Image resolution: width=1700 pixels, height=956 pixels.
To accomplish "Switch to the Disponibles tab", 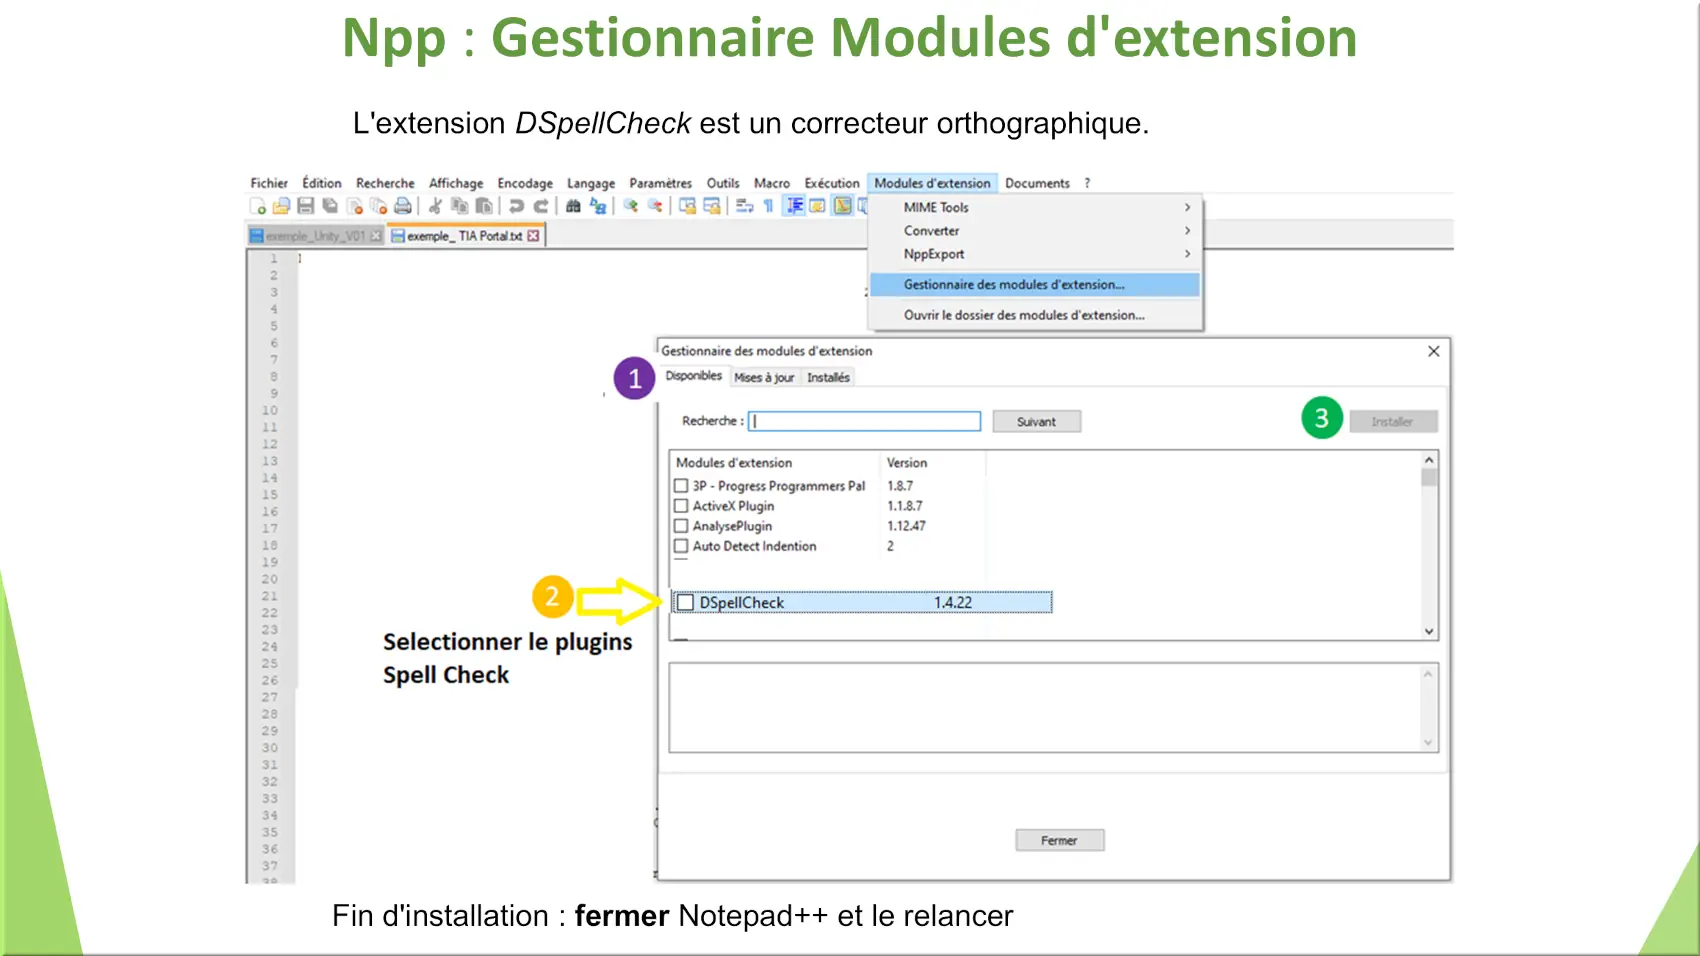I will coord(693,376).
